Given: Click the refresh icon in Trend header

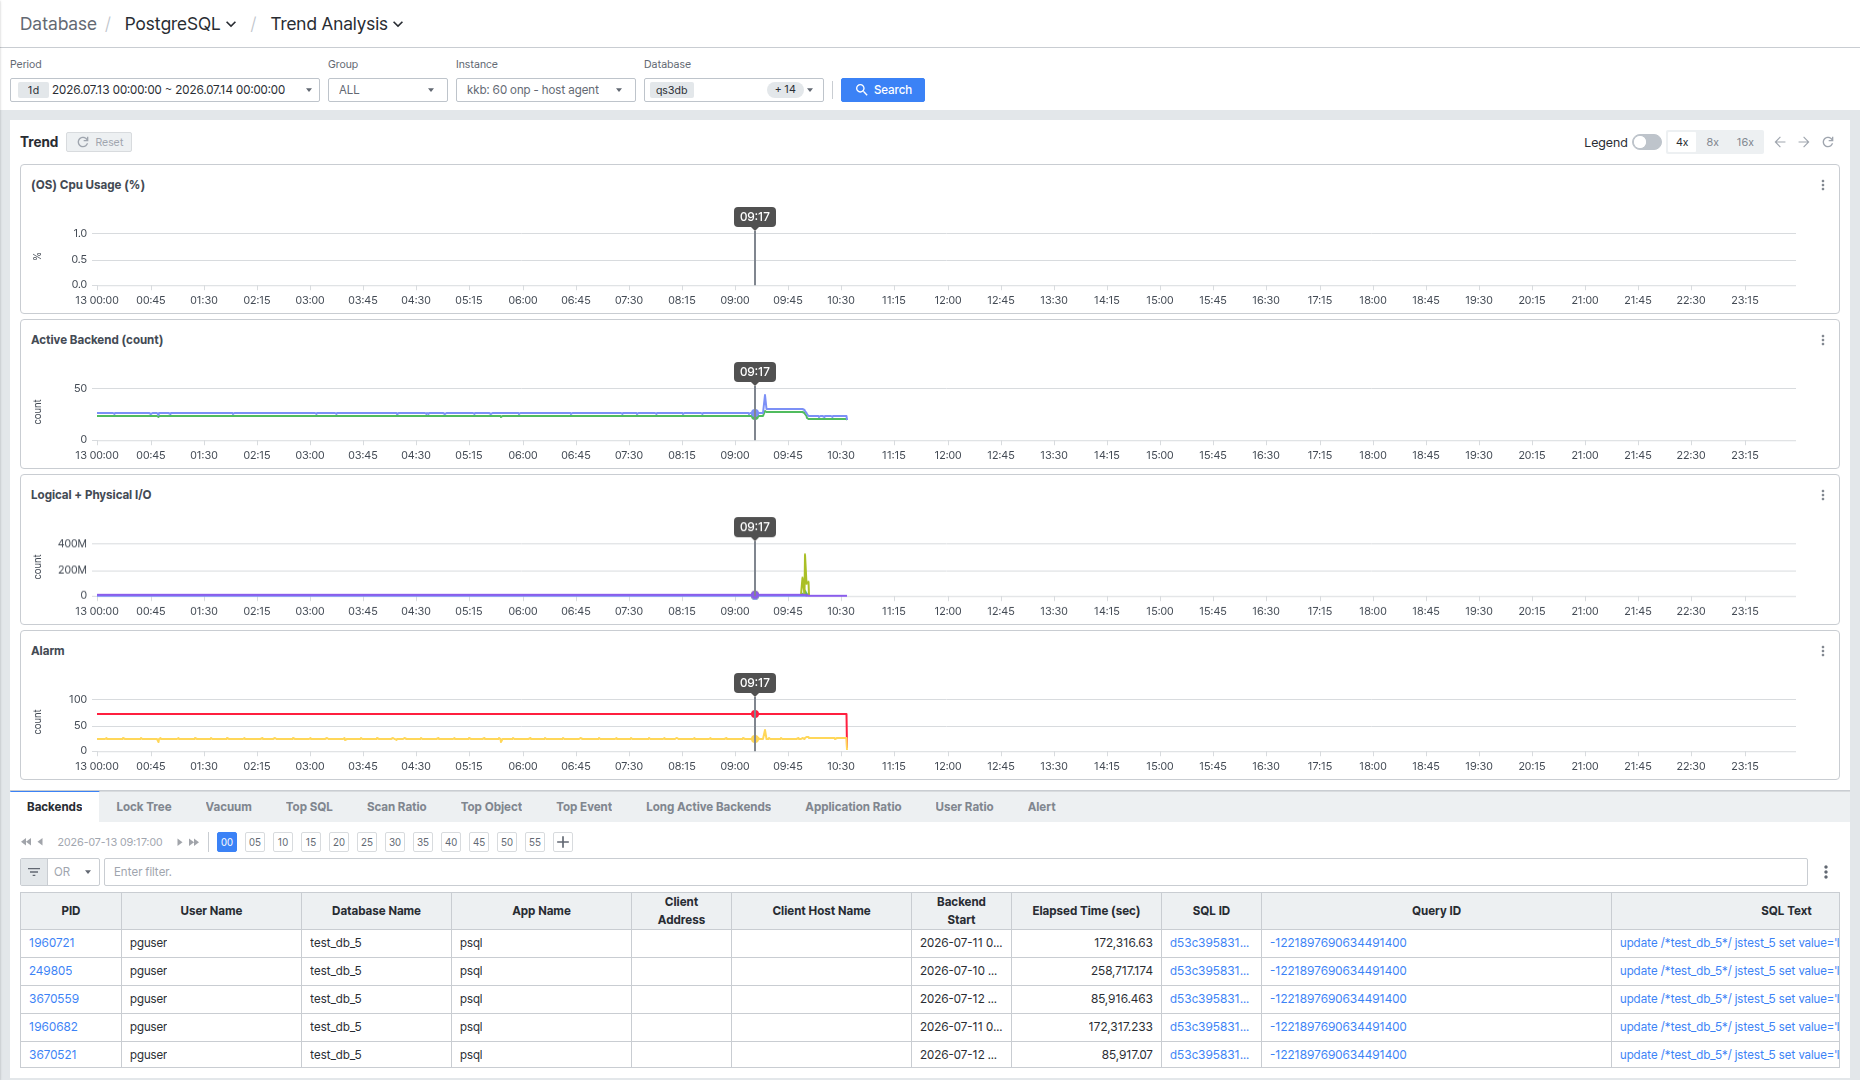Looking at the screenshot, I should point(1828,142).
